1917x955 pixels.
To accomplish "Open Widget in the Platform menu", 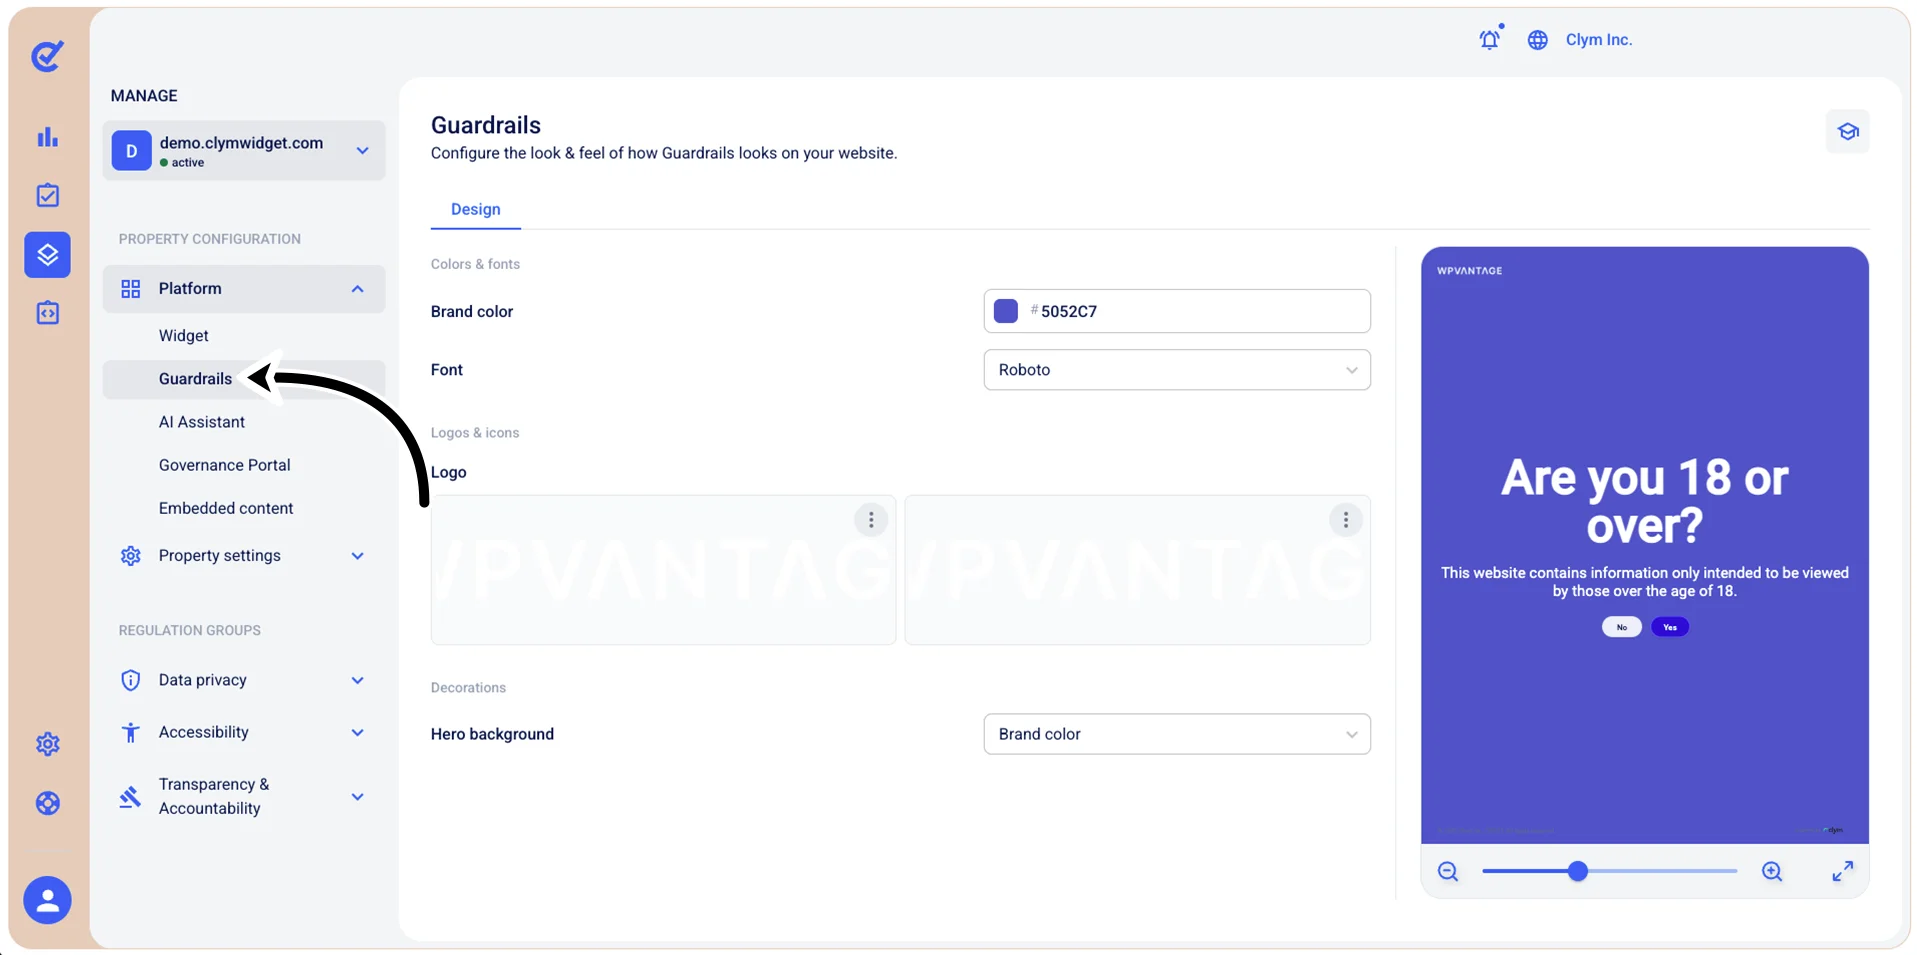I will coord(184,336).
